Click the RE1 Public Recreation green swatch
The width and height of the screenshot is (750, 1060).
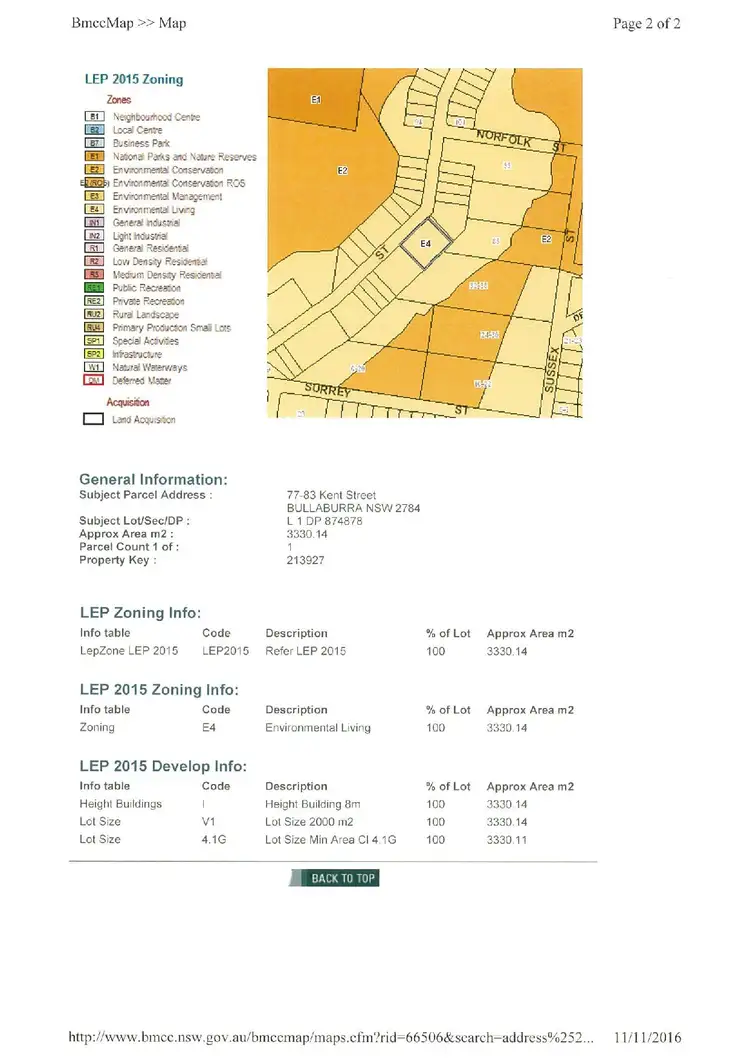tap(94, 288)
